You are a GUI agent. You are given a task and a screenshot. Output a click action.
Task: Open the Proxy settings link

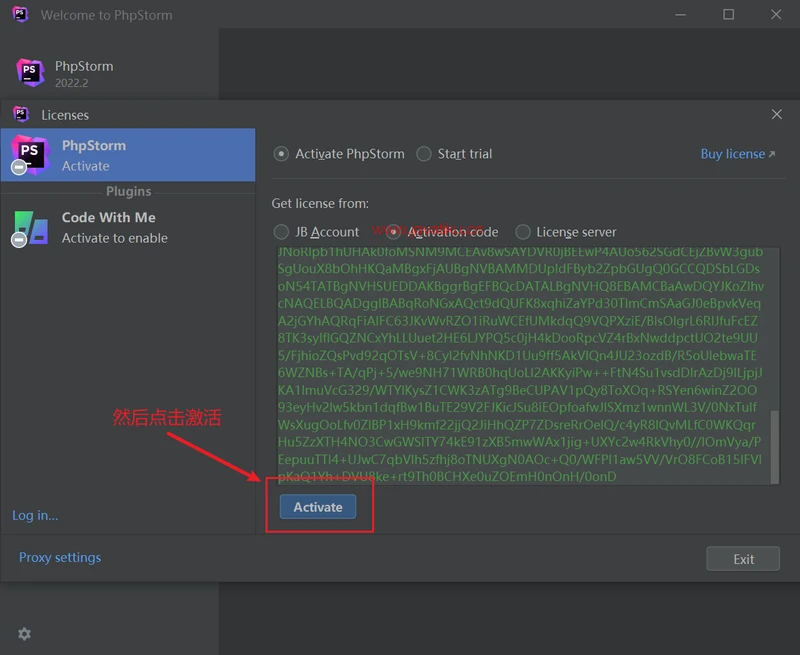(60, 558)
